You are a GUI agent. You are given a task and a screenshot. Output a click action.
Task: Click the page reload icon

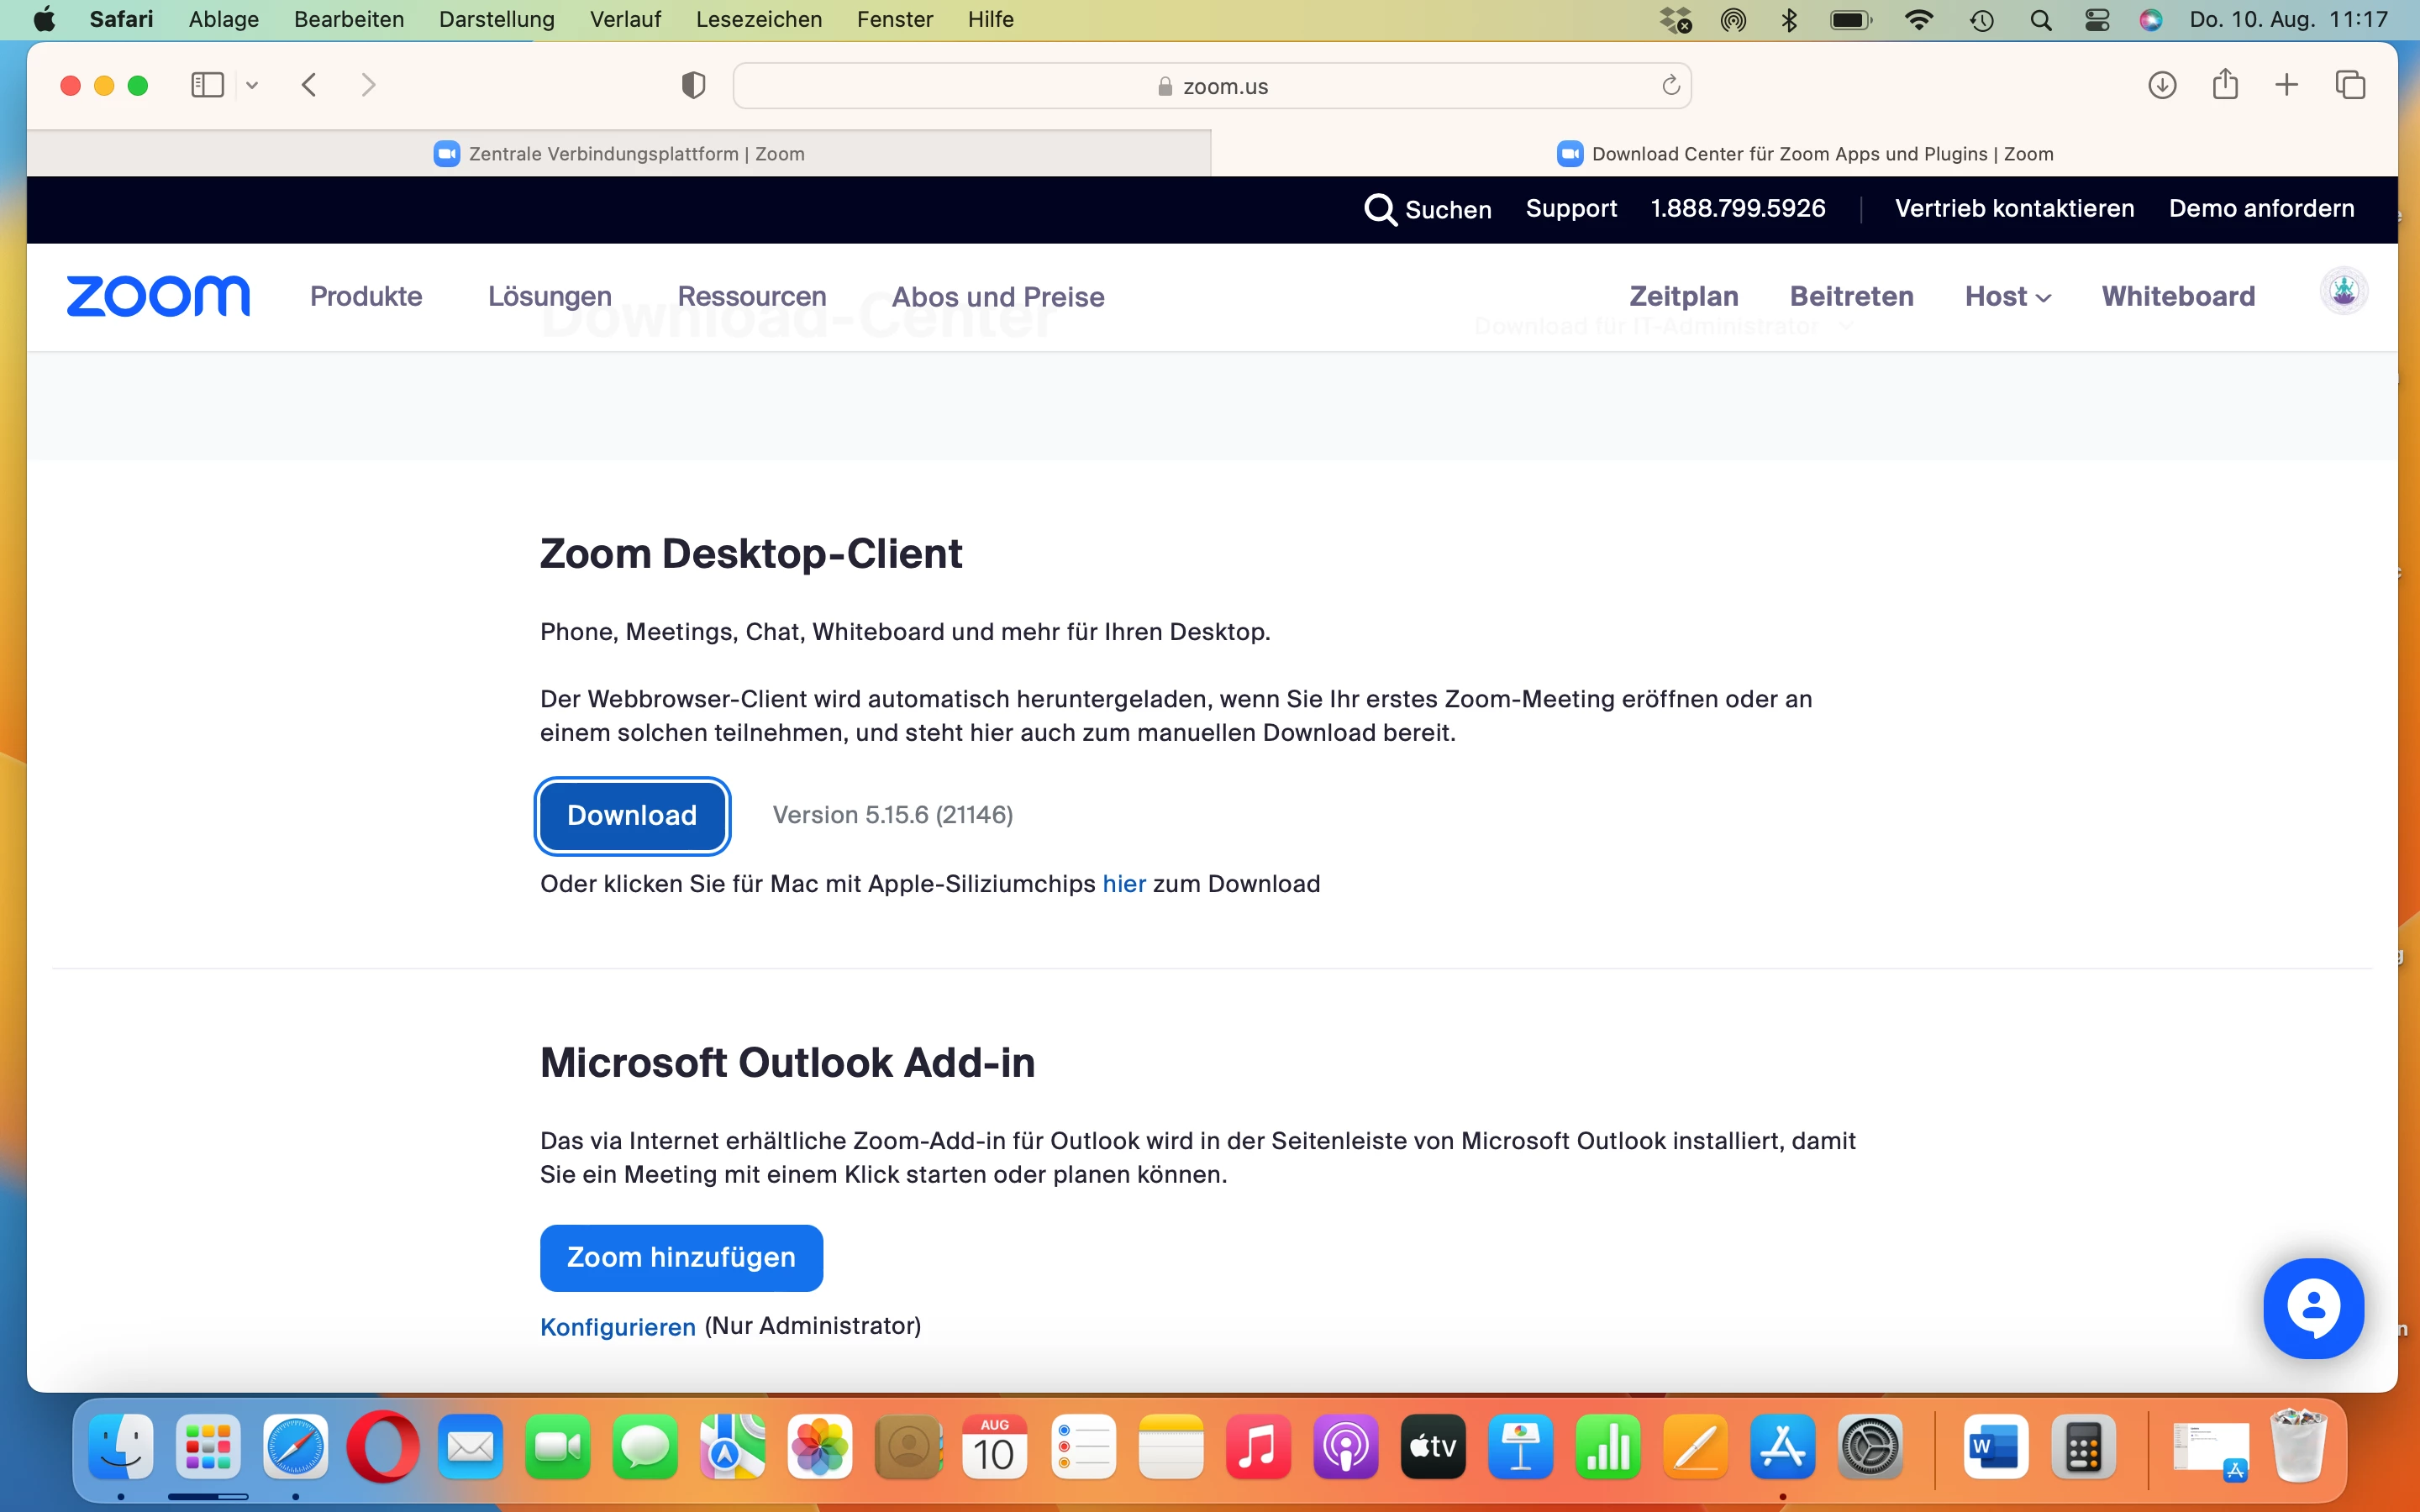[1670, 86]
